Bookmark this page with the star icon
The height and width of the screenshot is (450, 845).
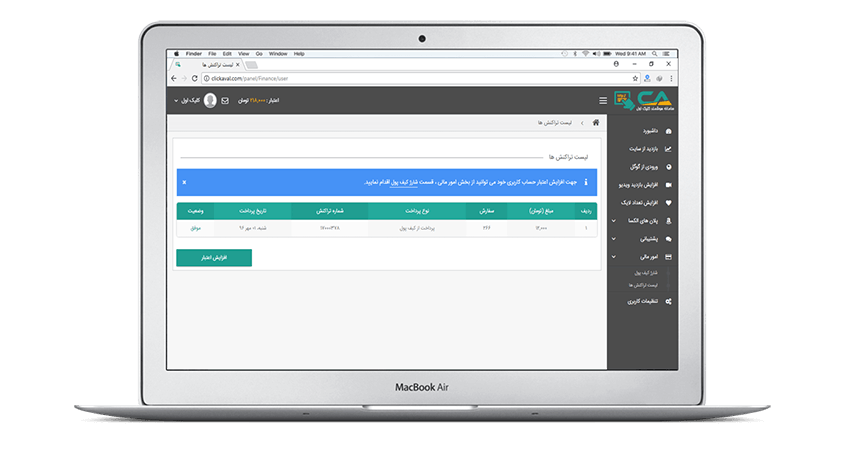(635, 79)
